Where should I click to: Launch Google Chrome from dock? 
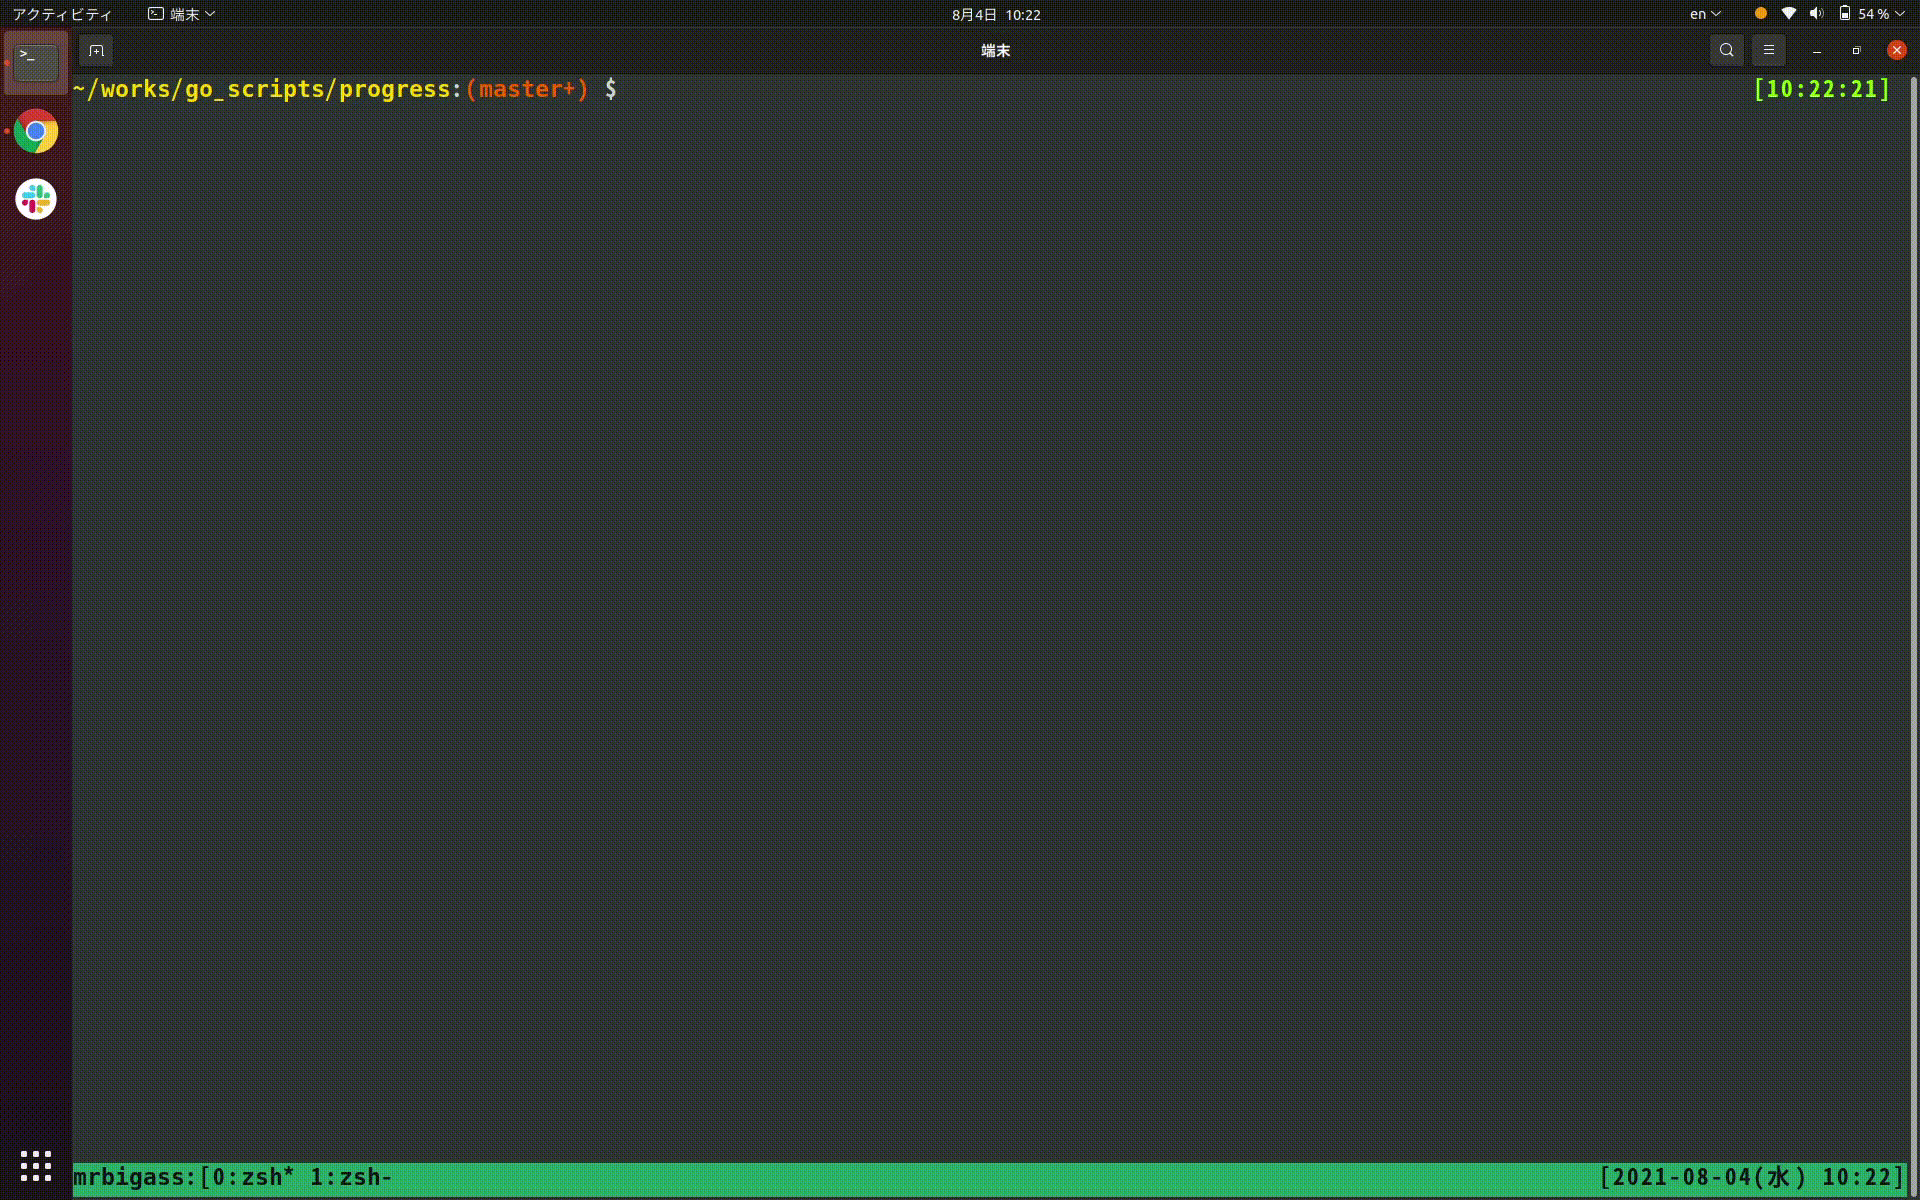(x=36, y=131)
